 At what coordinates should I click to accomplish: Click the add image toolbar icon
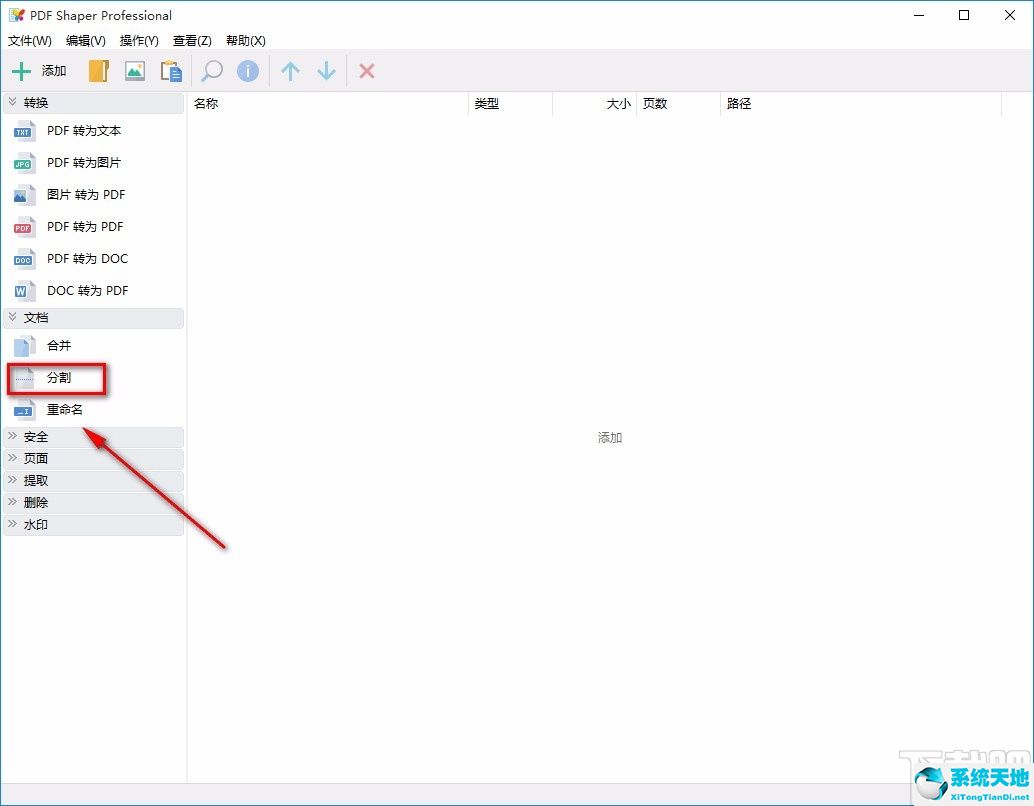[134, 71]
